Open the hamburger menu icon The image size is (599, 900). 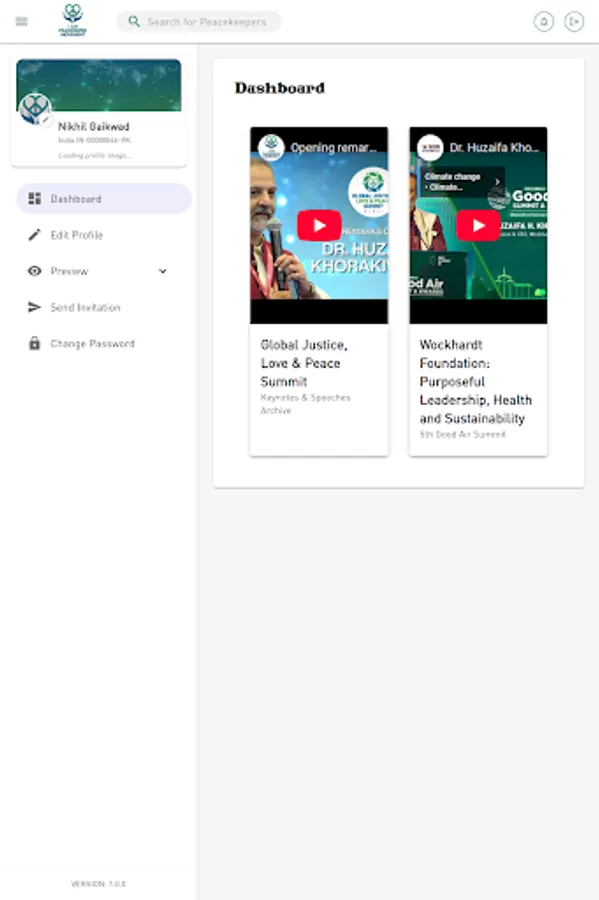click(x=22, y=21)
